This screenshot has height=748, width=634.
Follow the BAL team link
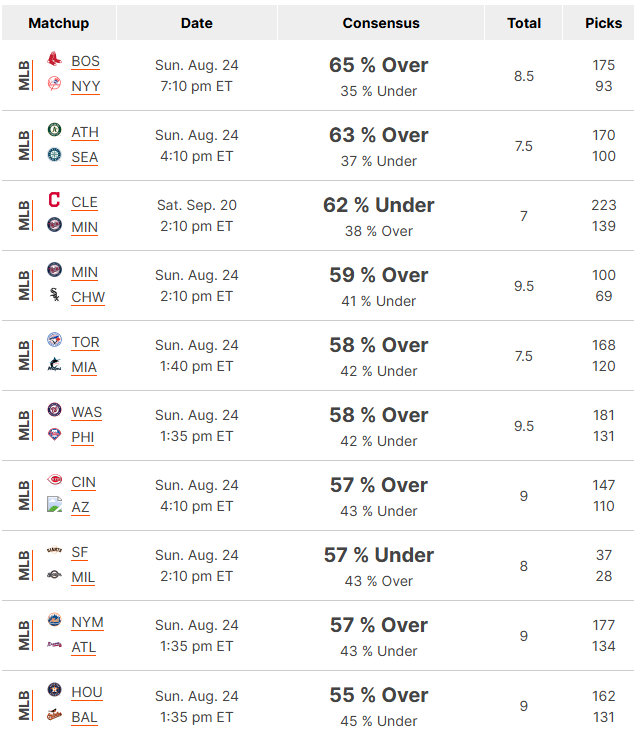pos(84,718)
